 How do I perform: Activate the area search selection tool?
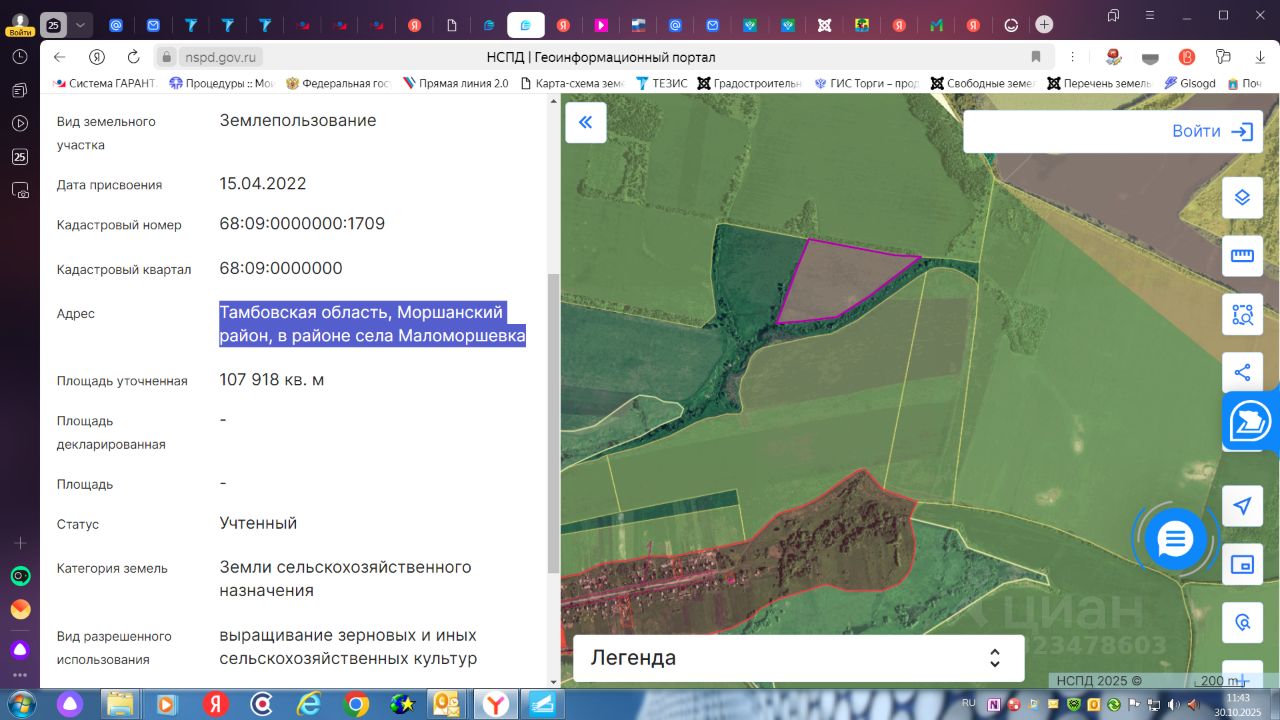(1242, 315)
